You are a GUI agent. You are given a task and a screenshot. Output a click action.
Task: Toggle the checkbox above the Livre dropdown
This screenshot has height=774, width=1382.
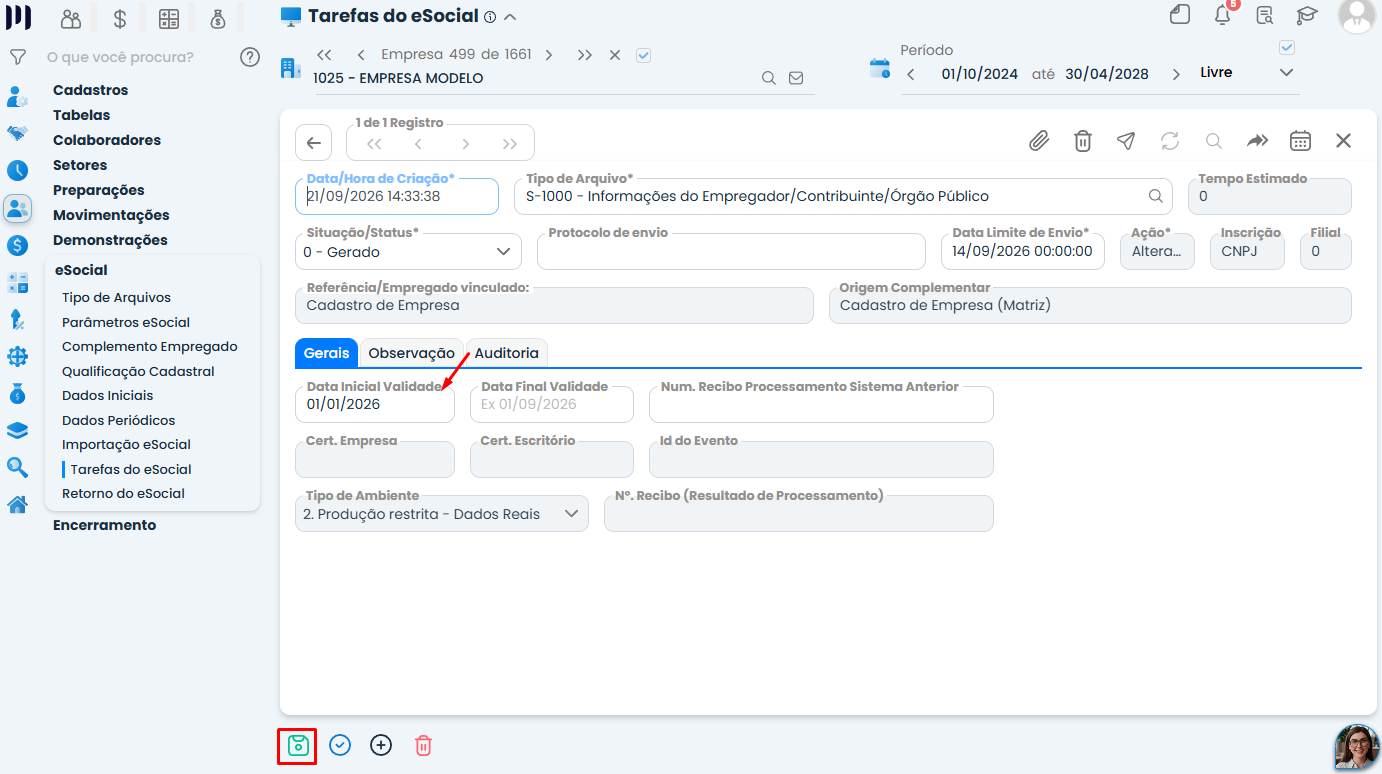pyautogui.click(x=1287, y=48)
